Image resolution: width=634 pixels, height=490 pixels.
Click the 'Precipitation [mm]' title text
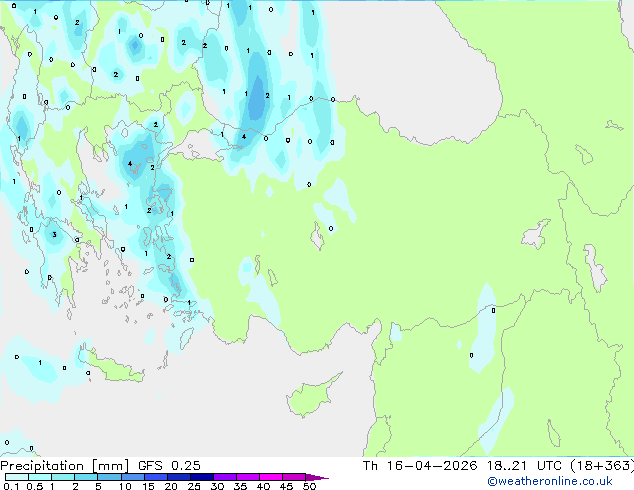pos(64,466)
